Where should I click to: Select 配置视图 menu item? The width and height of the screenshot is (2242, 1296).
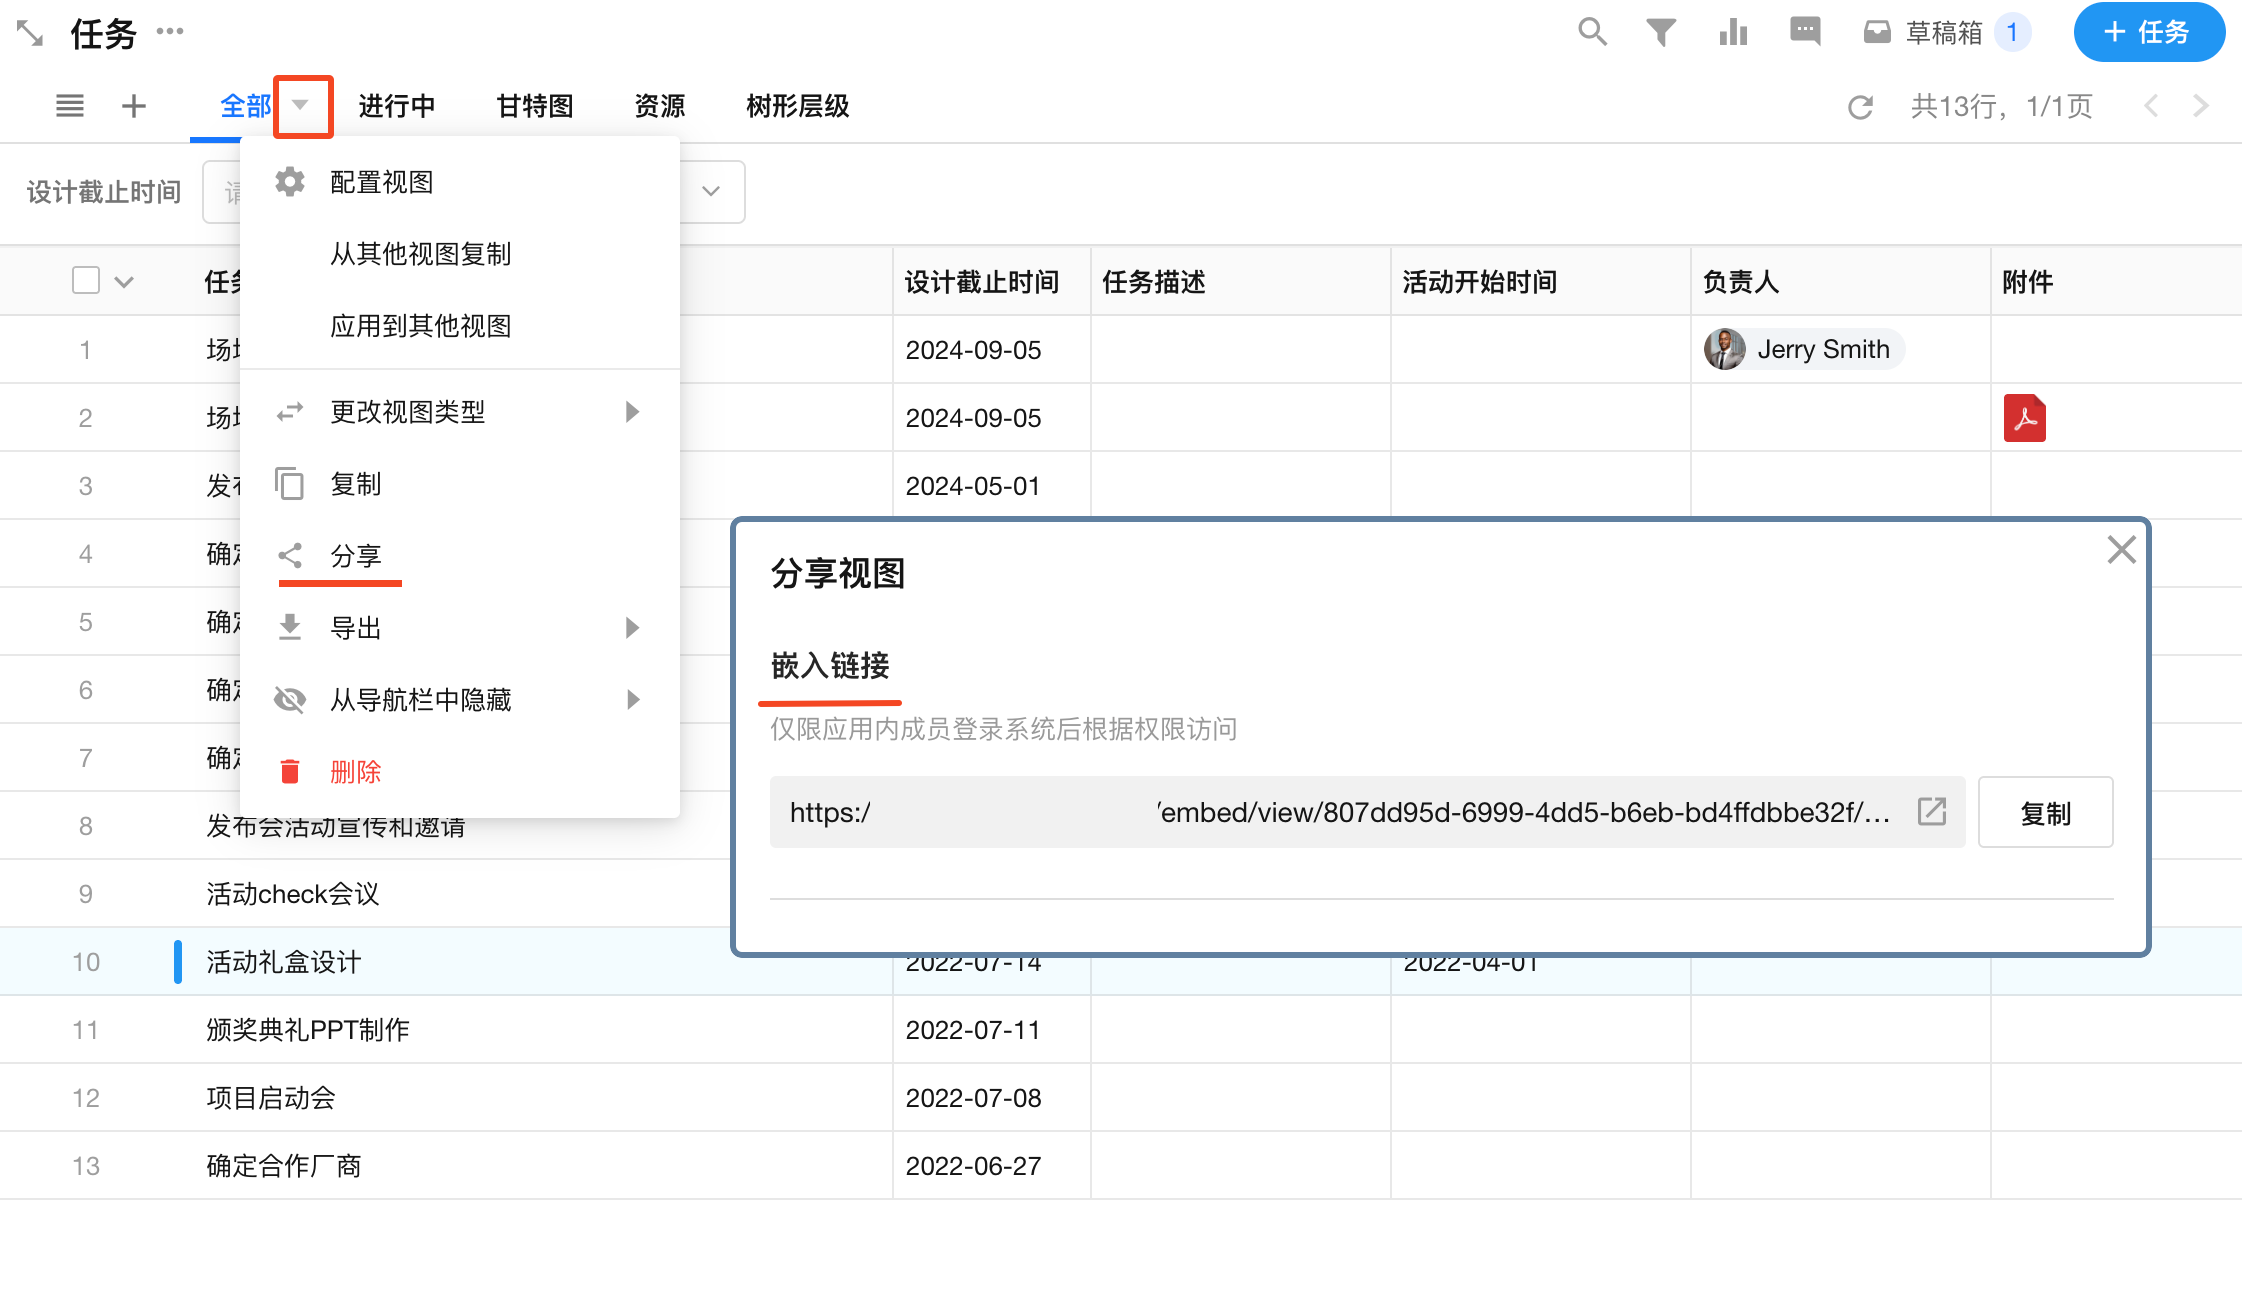point(382,182)
